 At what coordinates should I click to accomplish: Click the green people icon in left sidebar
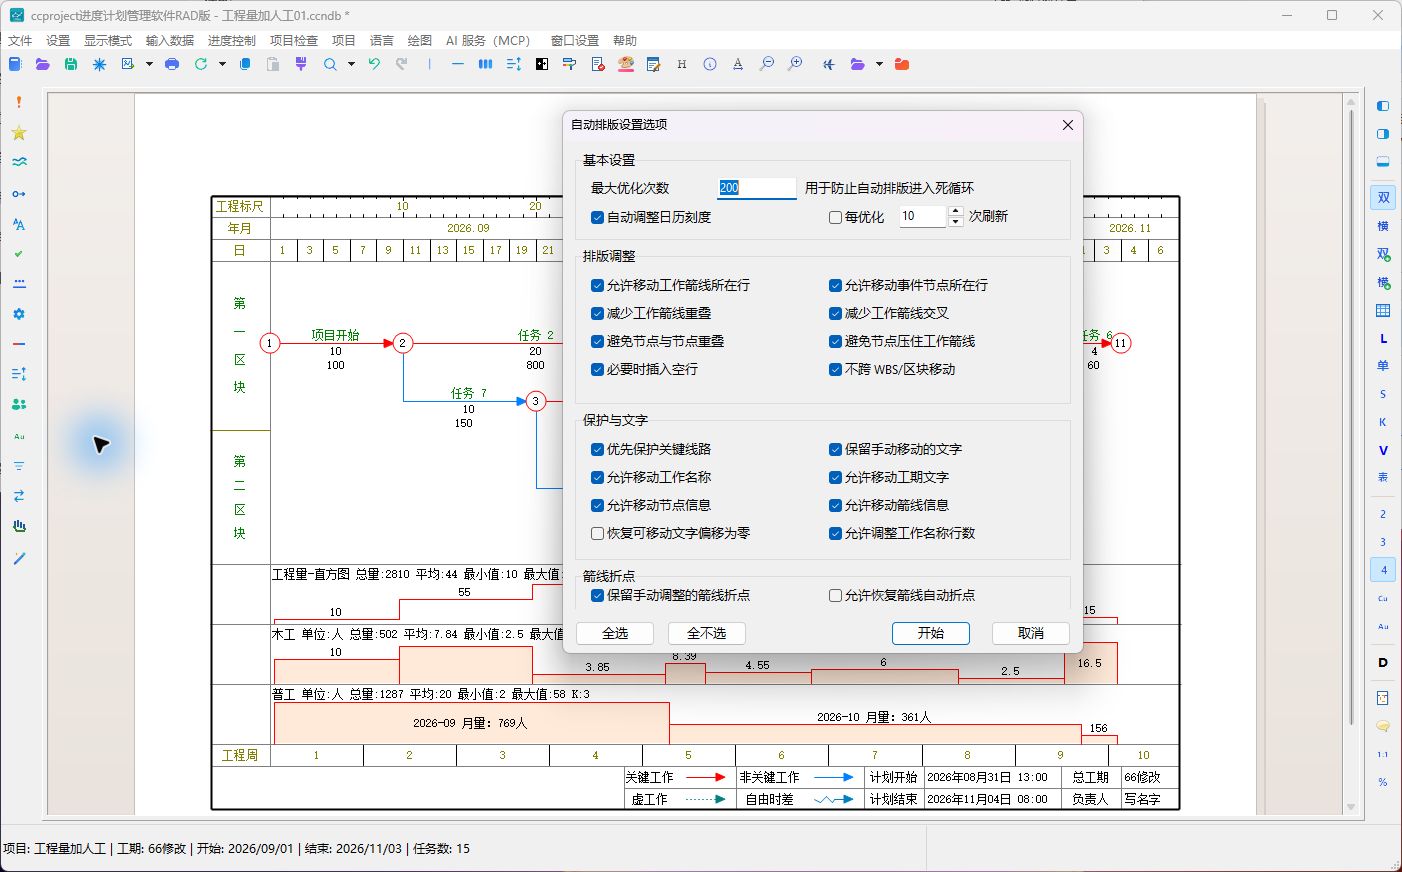pos(19,405)
